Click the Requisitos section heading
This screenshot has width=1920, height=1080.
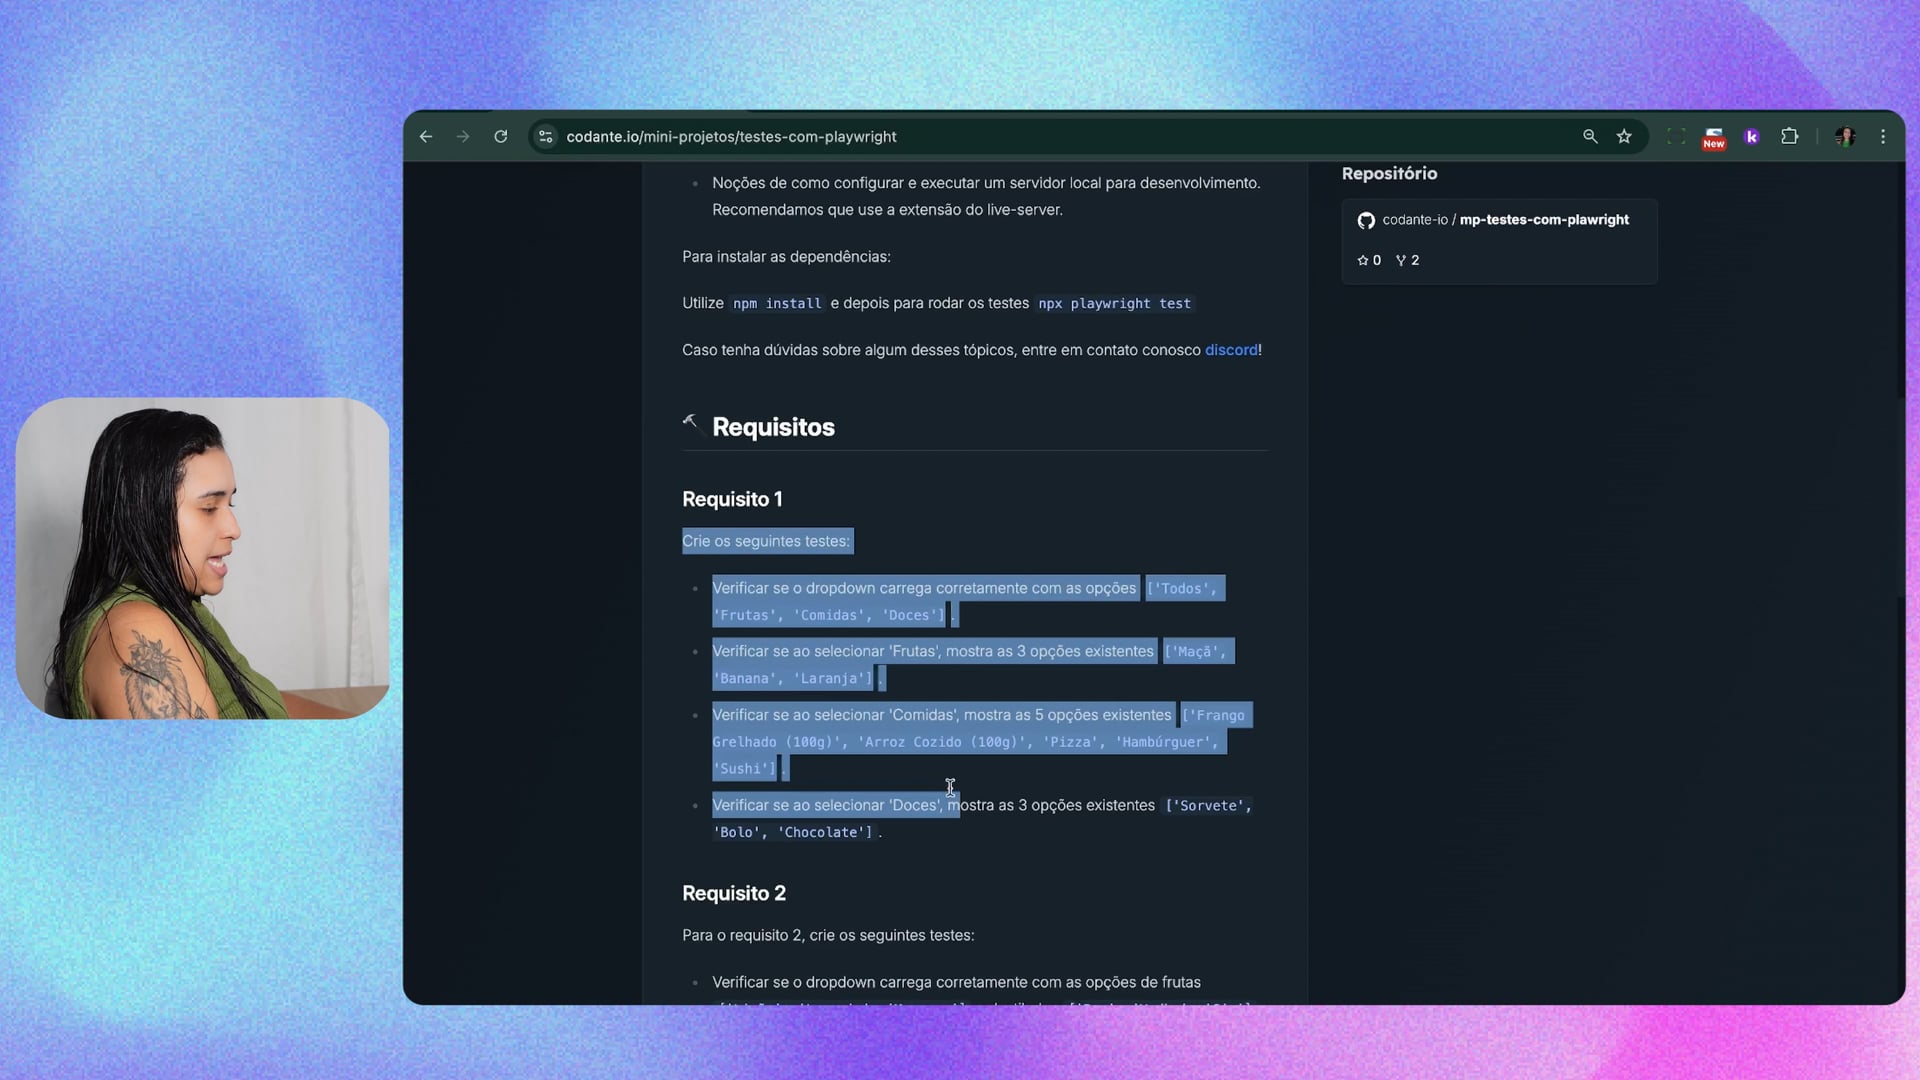[773, 427]
